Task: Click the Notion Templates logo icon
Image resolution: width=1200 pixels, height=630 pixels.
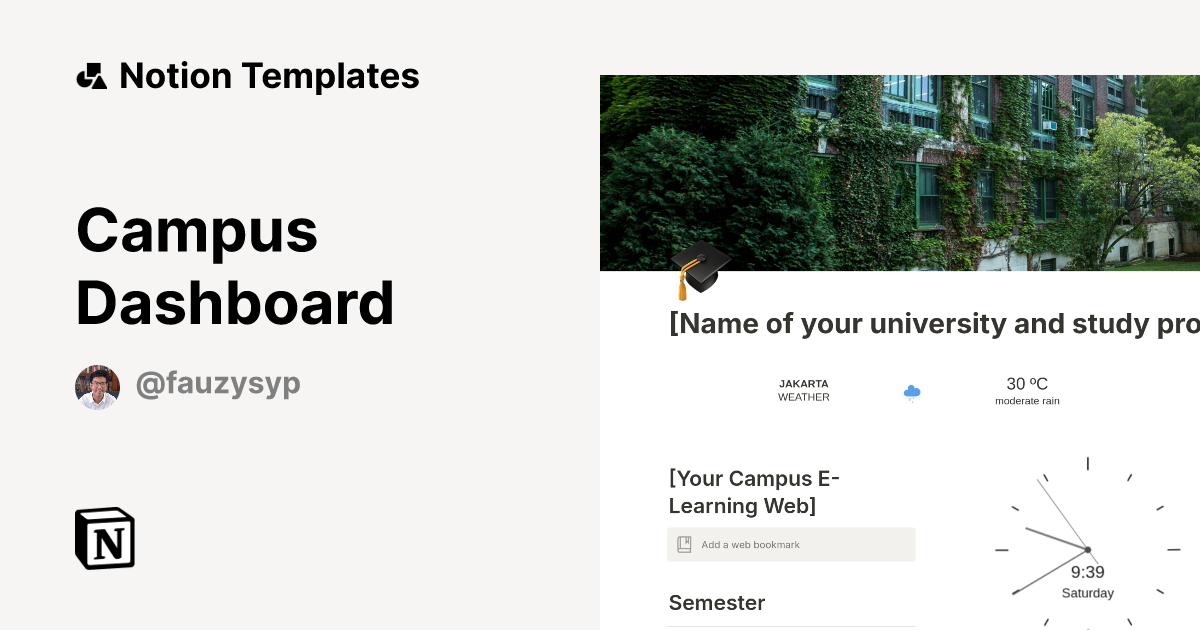Action: coord(91,75)
